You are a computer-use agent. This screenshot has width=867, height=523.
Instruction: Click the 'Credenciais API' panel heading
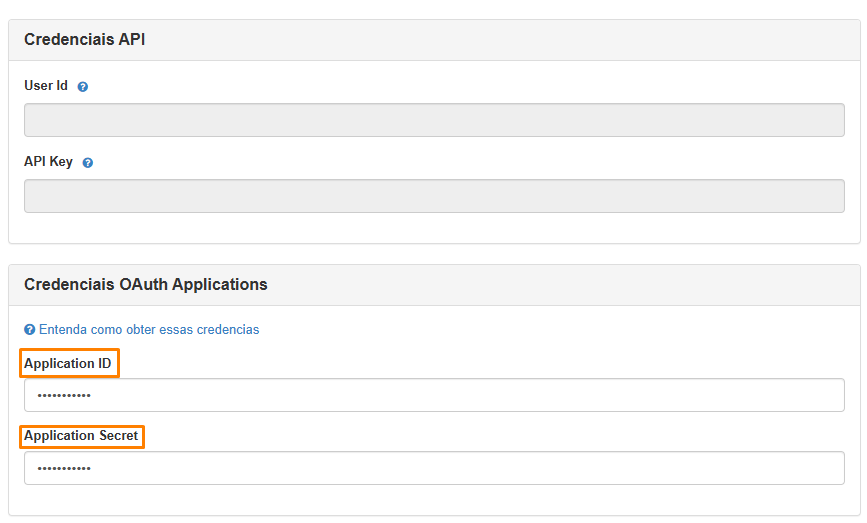pyautogui.click(x=85, y=40)
